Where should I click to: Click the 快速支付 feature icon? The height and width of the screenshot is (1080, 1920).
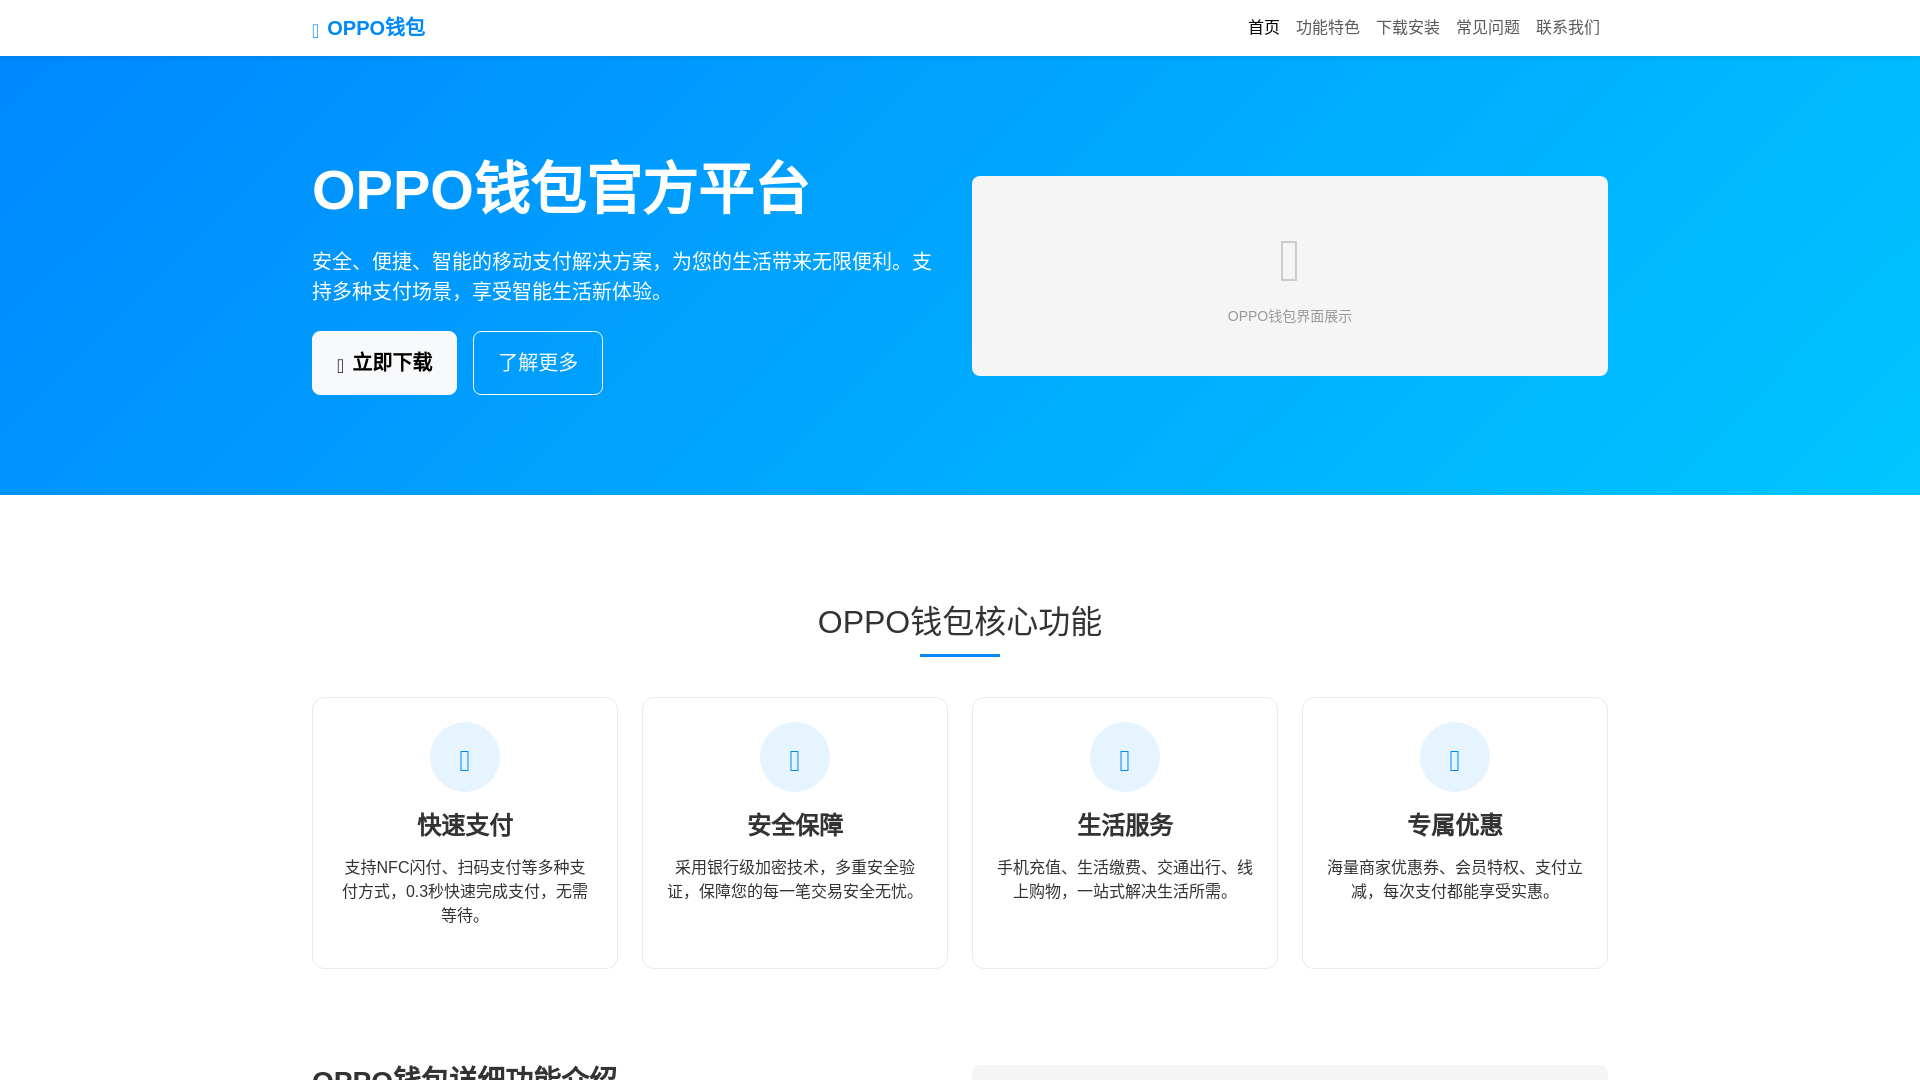click(x=465, y=757)
